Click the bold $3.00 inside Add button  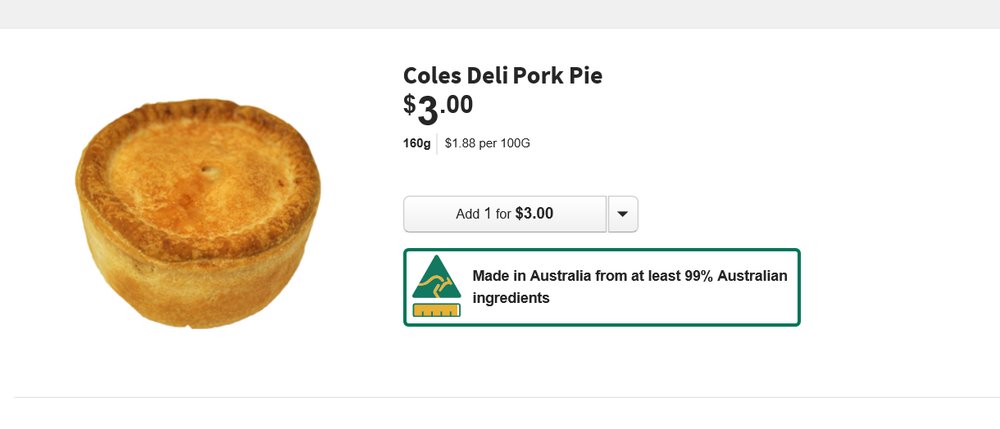point(534,214)
